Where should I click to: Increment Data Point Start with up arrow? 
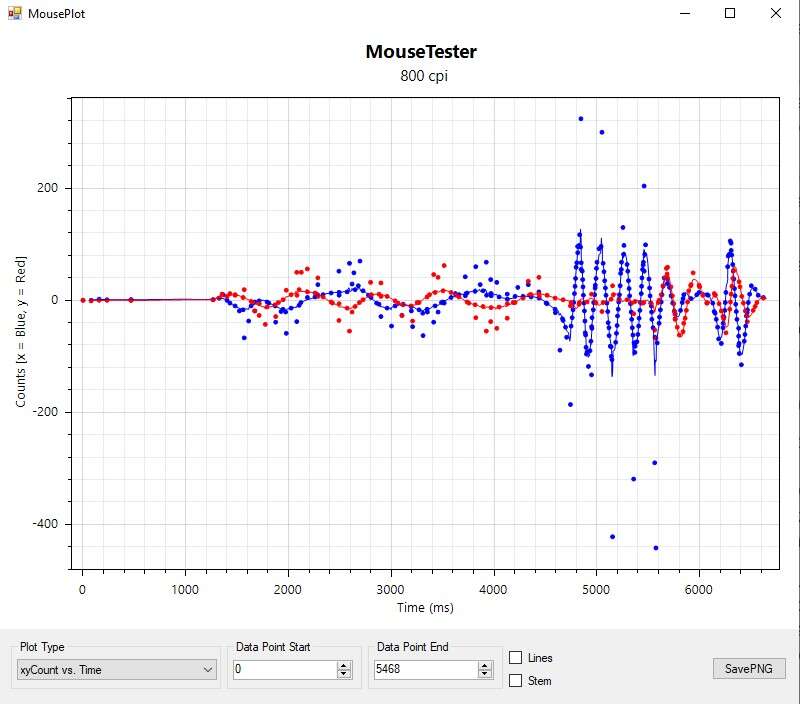[x=344, y=665]
